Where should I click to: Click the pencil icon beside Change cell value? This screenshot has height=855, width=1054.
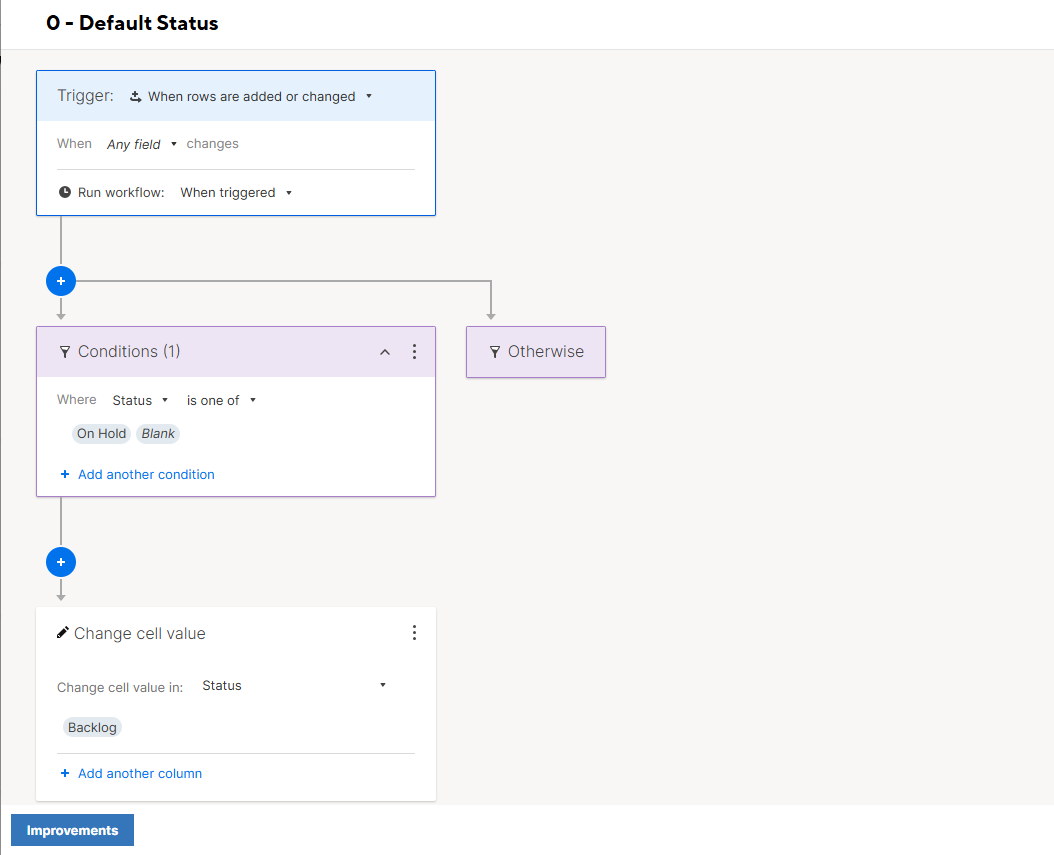[x=63, y=633]
